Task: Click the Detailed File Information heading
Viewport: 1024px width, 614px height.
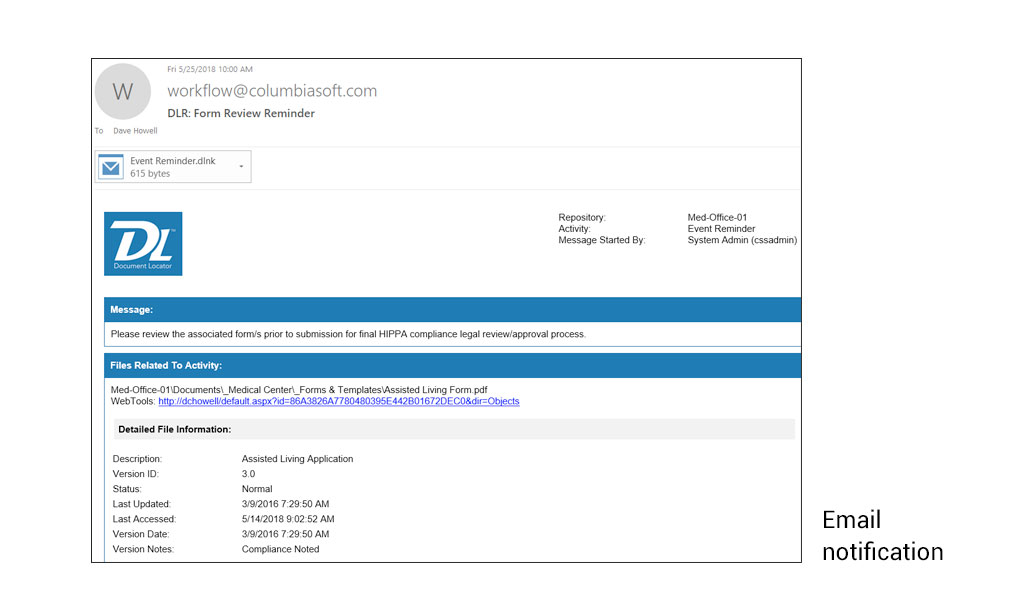Action: [x=174, y=429]
